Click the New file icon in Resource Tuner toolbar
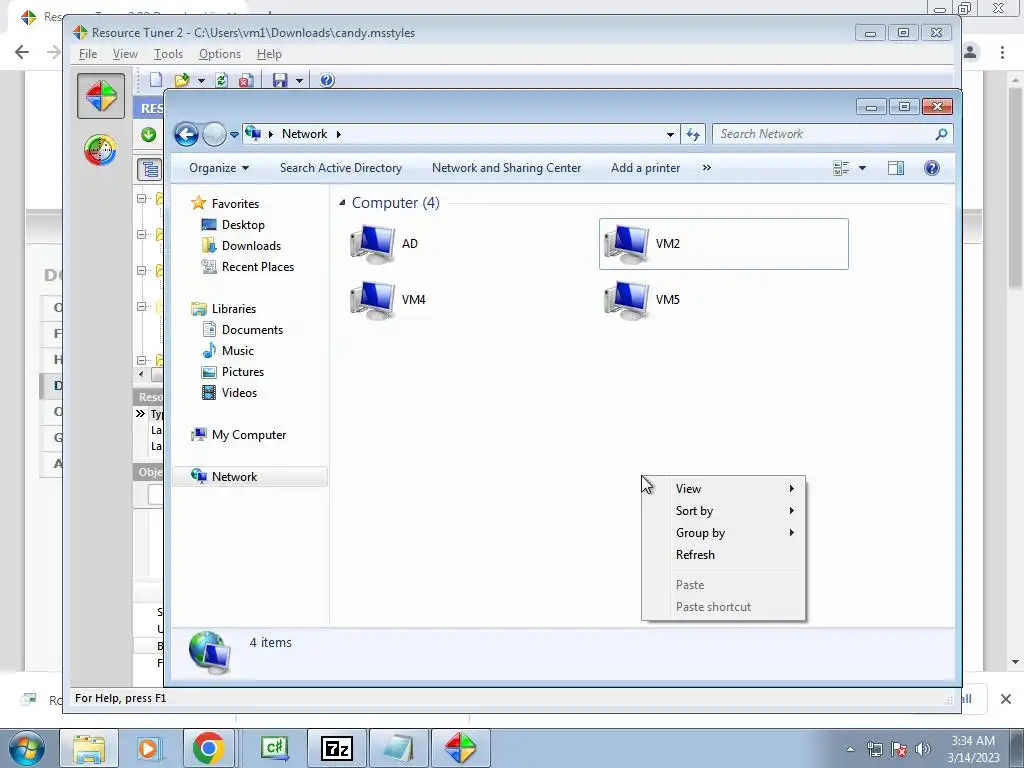The image size is (1024, 768). coord(155,80)
